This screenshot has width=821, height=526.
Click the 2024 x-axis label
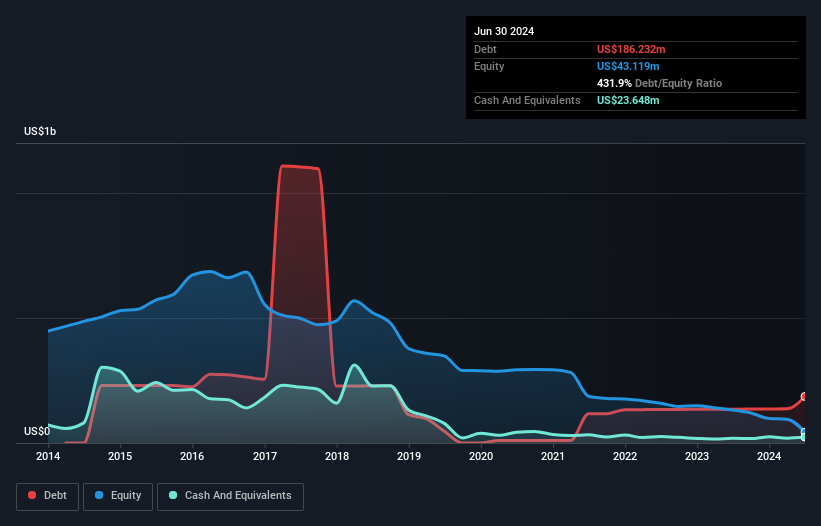769,456
